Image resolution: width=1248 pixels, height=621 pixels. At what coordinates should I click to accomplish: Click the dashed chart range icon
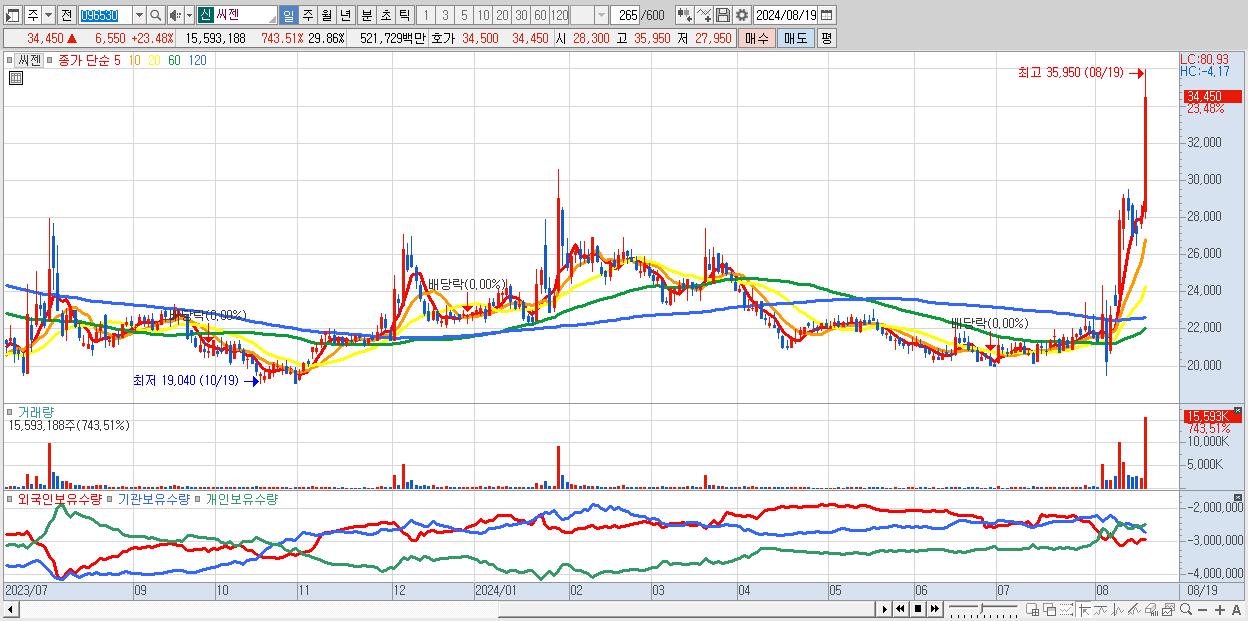pyautogui.click(x=1066, y=609)
